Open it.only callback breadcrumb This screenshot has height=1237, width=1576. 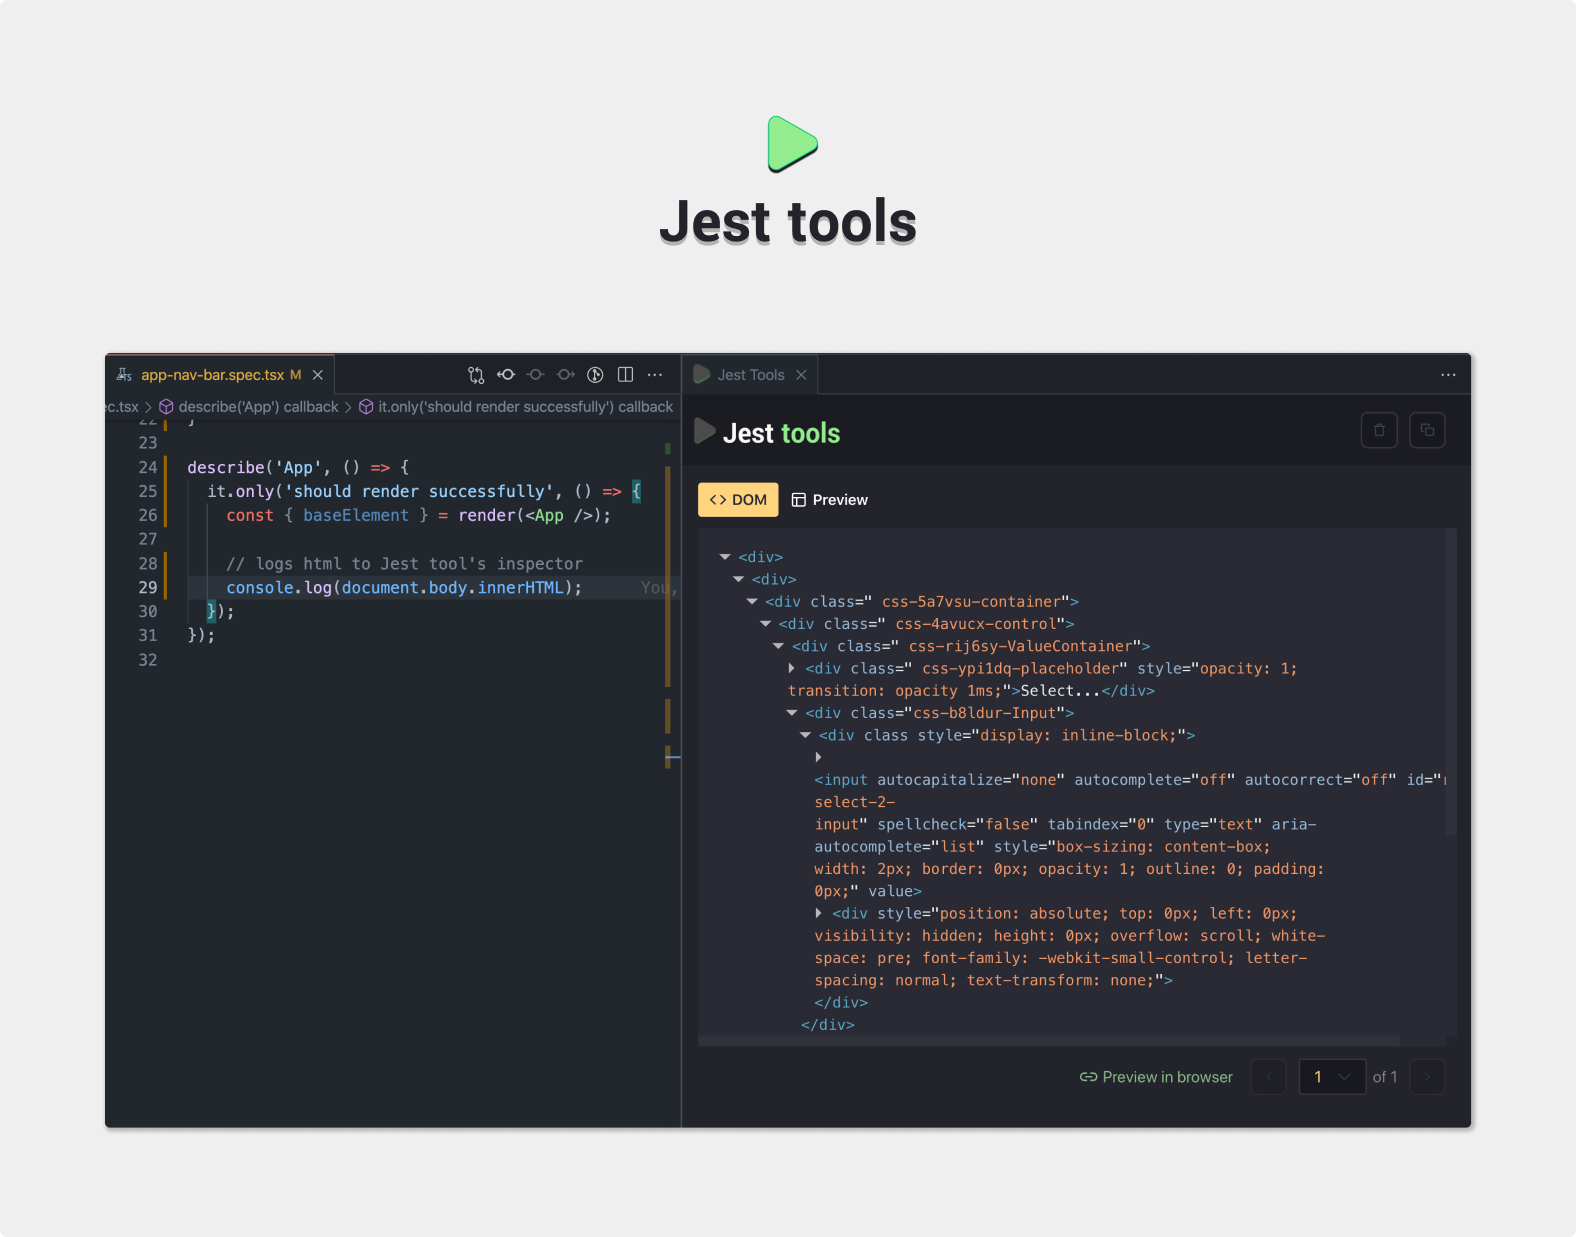click(525, 407)
